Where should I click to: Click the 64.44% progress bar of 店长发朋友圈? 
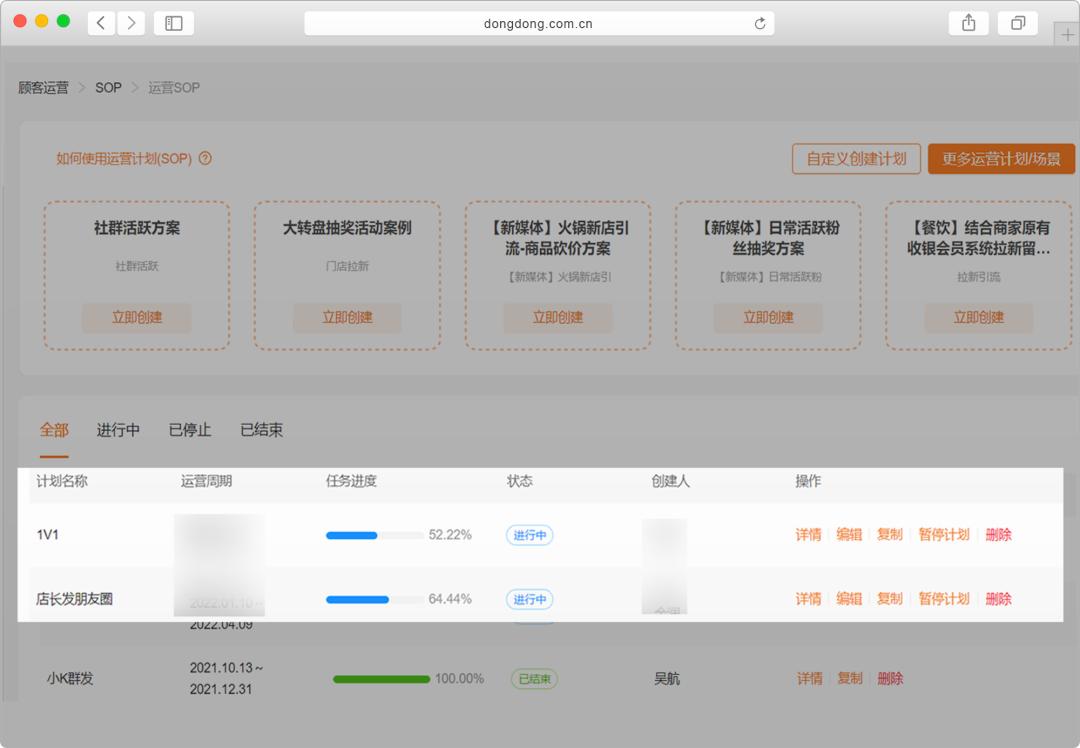click(375, 599)
